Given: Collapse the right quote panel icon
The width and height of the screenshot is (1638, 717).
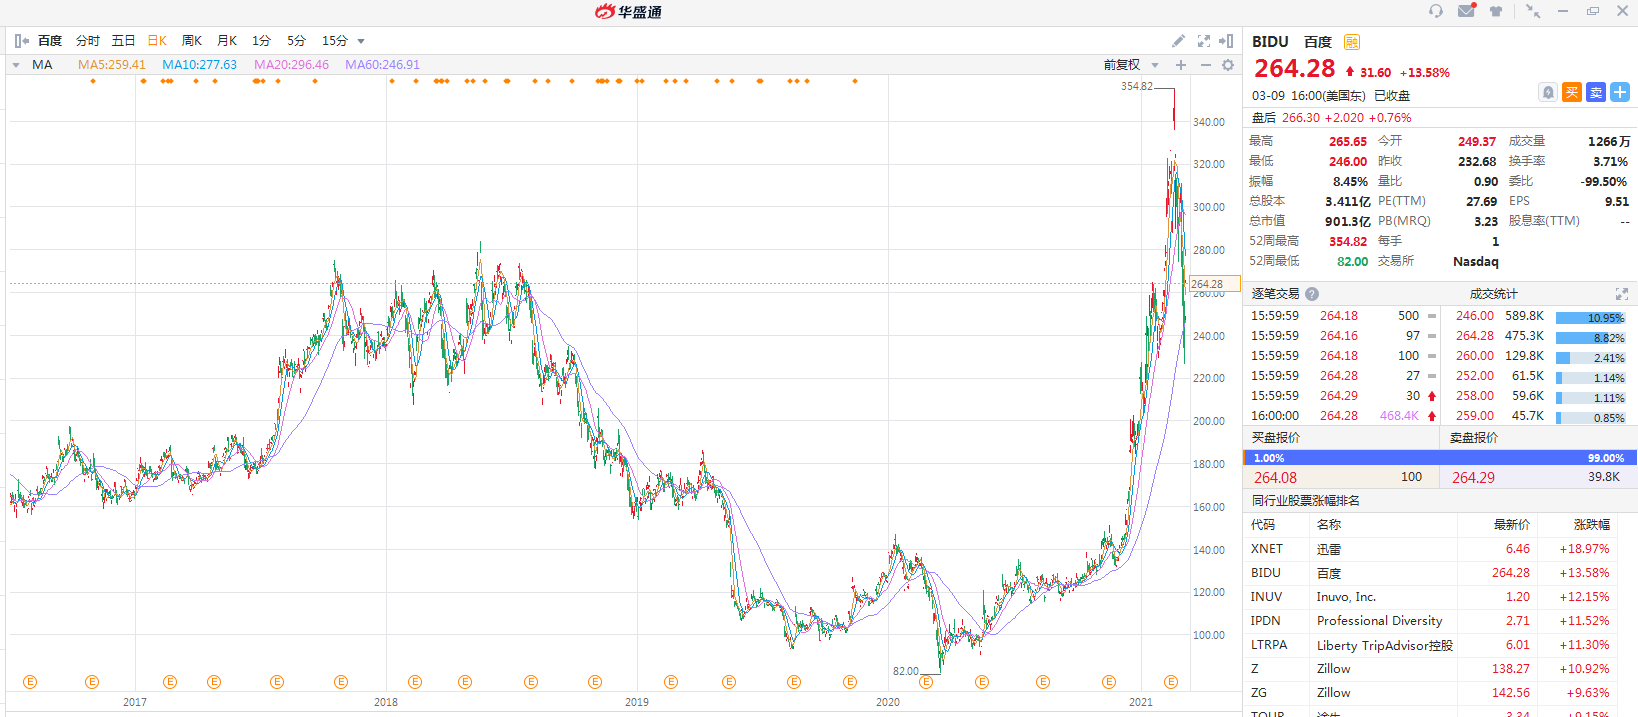Looking at the screenshot, I should coord(1226,41).
